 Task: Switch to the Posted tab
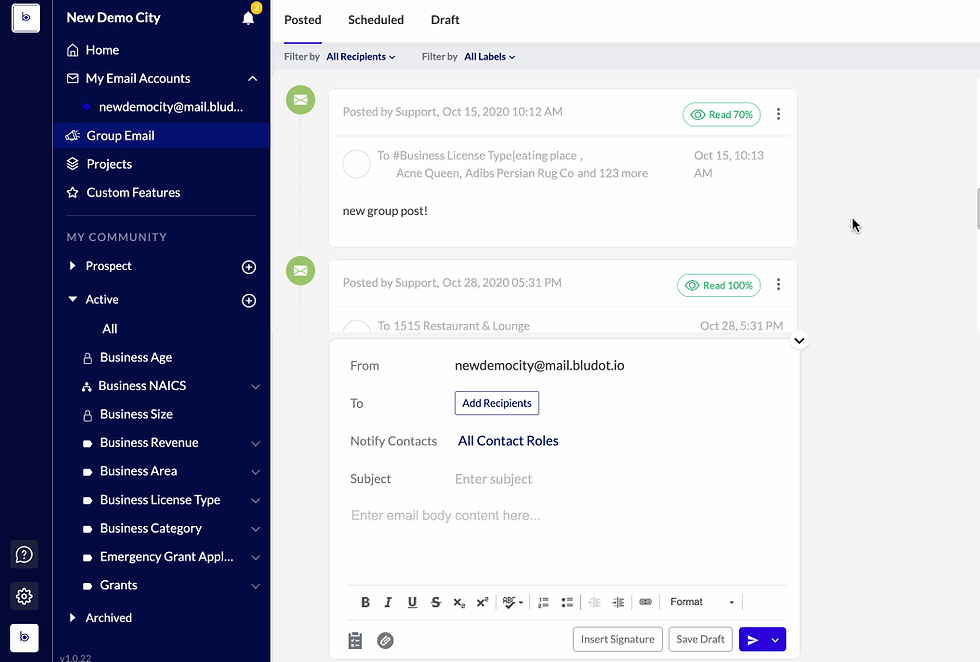(x=302, y=20)
